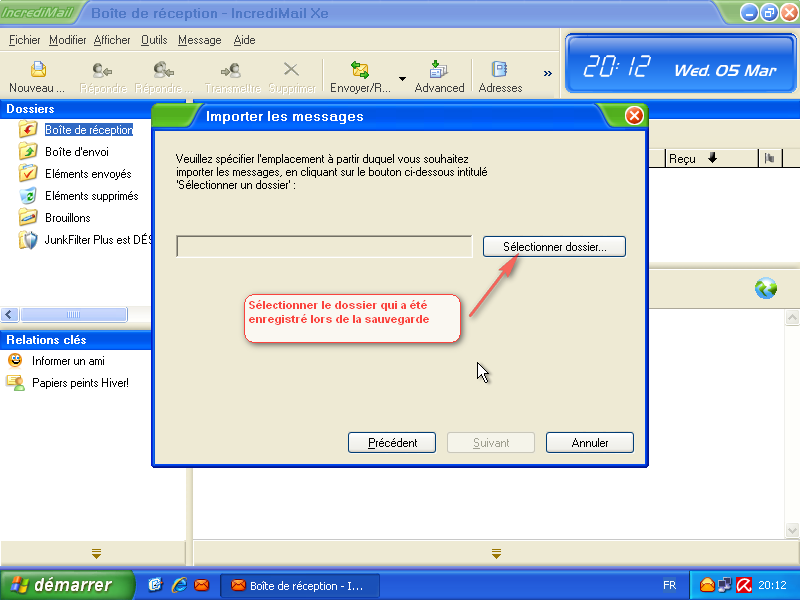Viewport: 800px width, 600px height.
Task: Click the IncrediMail system tray icon
Action: point(707,585)
